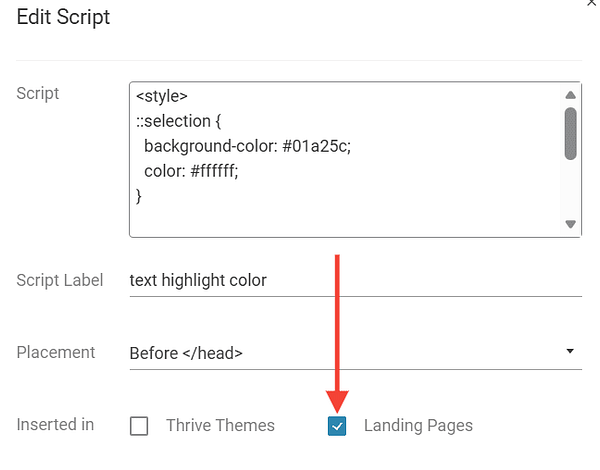Open the Placement dropdown arrow
This screenshot has width=600, height=470.
click(570, 352)
